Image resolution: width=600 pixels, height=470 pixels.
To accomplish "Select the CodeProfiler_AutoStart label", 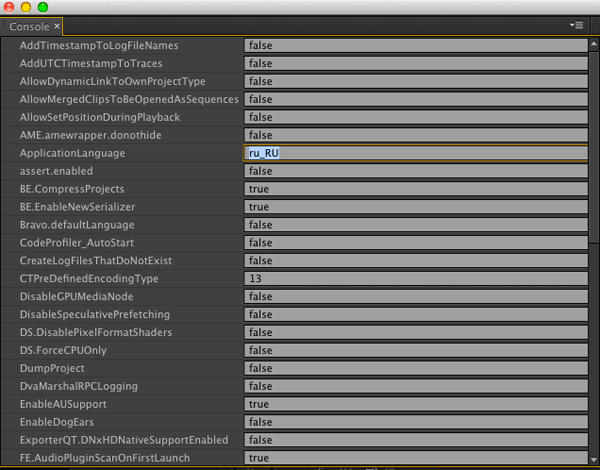I will pyautogui.click(x=77, y=243).
